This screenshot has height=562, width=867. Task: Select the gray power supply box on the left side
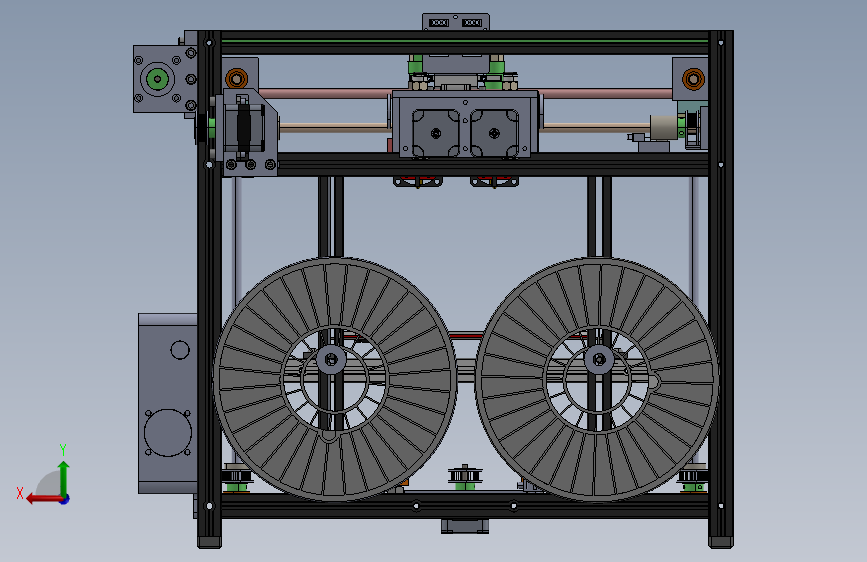click(x=168, y=403)
